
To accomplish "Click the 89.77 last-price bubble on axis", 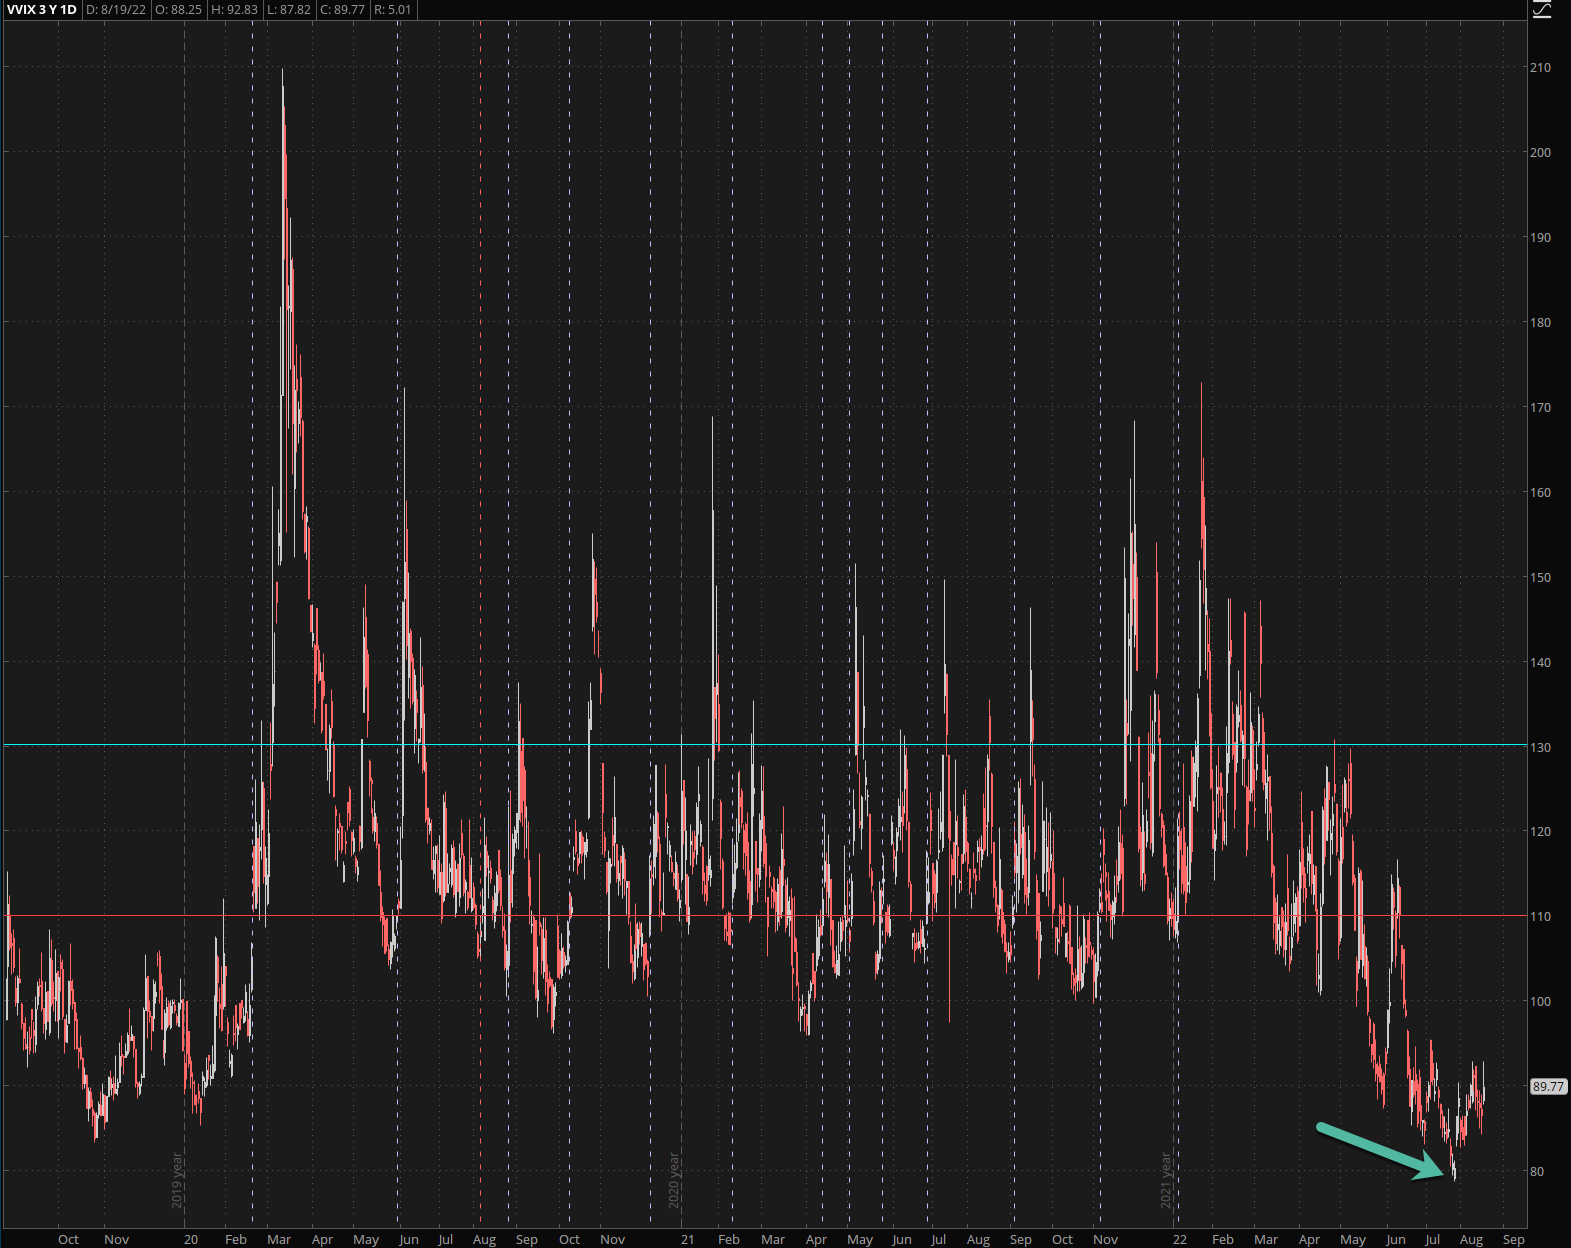I will (1548, 1086).
